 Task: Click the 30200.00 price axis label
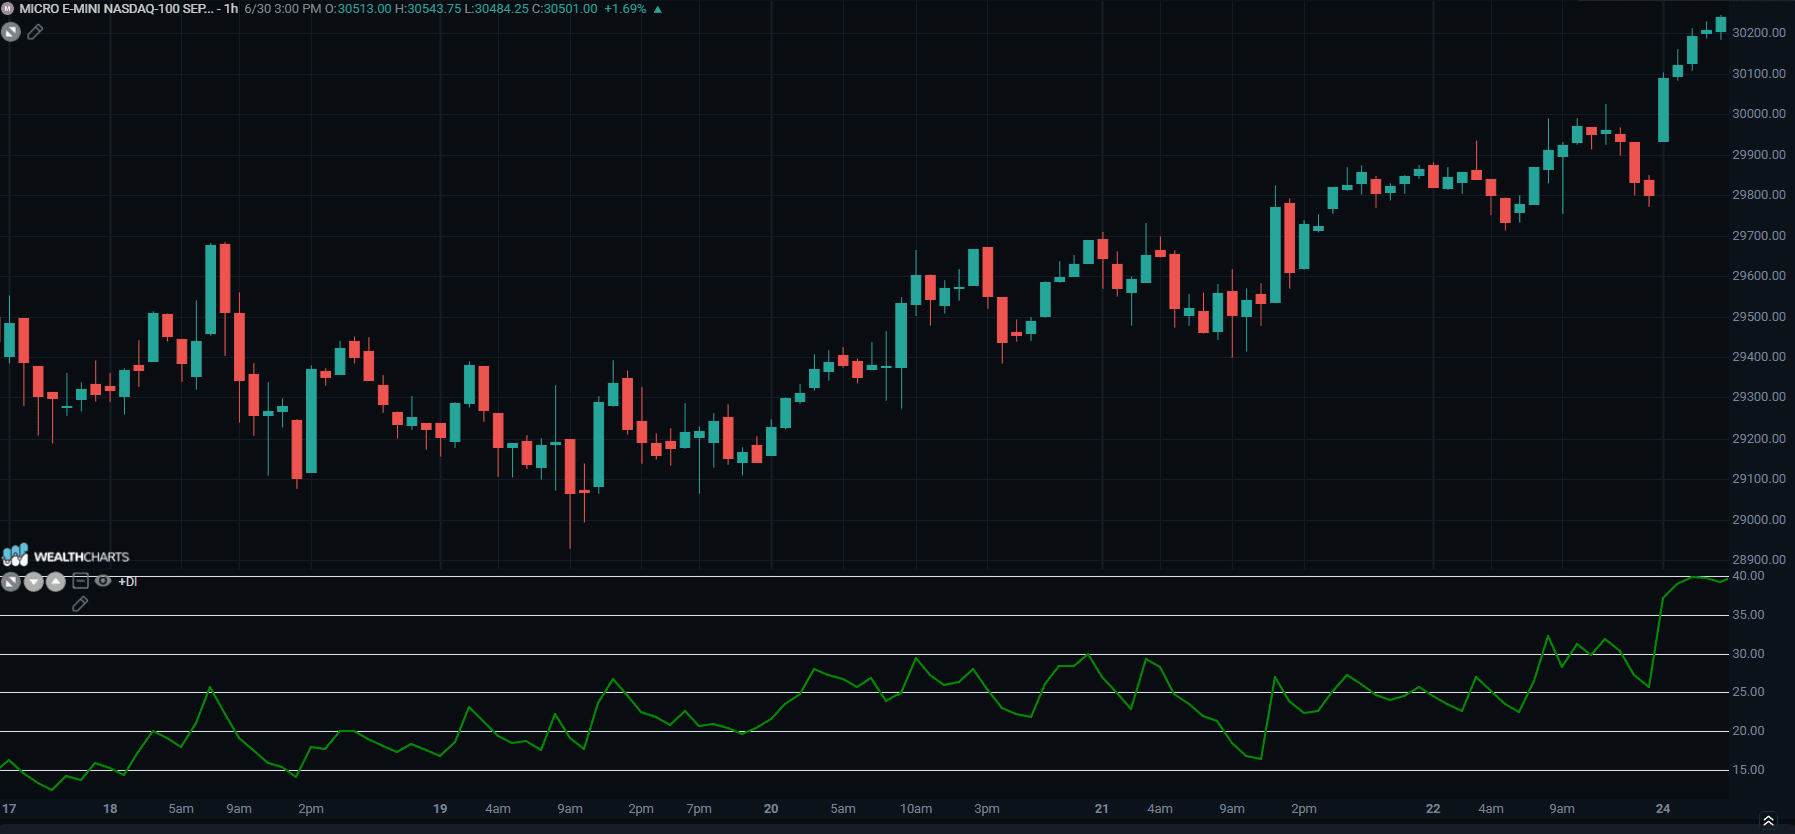(1759, 33)
